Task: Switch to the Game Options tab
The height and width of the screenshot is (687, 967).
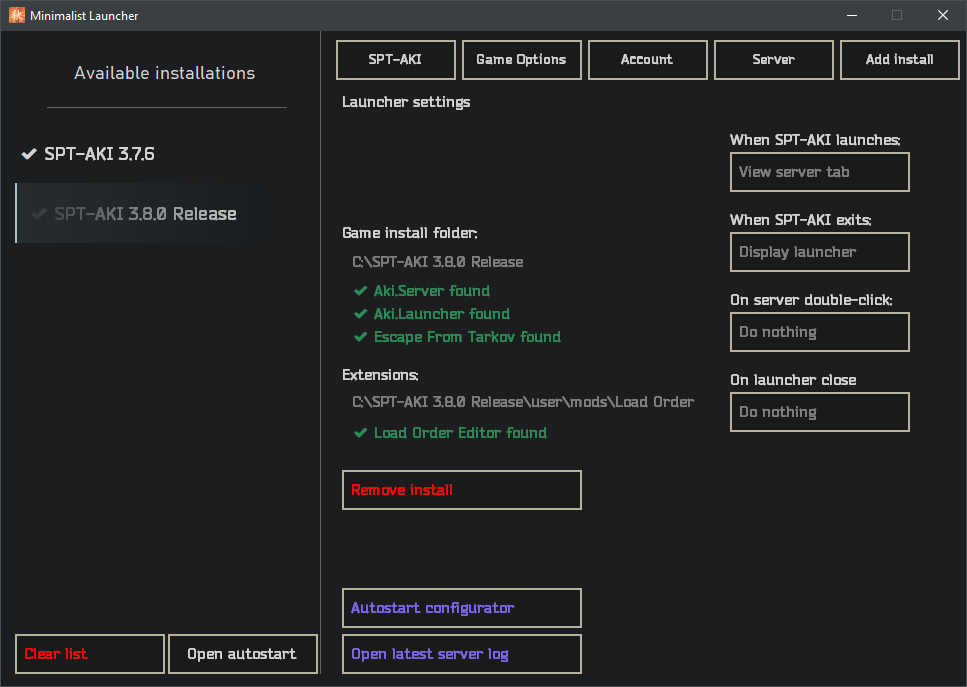Action: (x=521, y=60)
